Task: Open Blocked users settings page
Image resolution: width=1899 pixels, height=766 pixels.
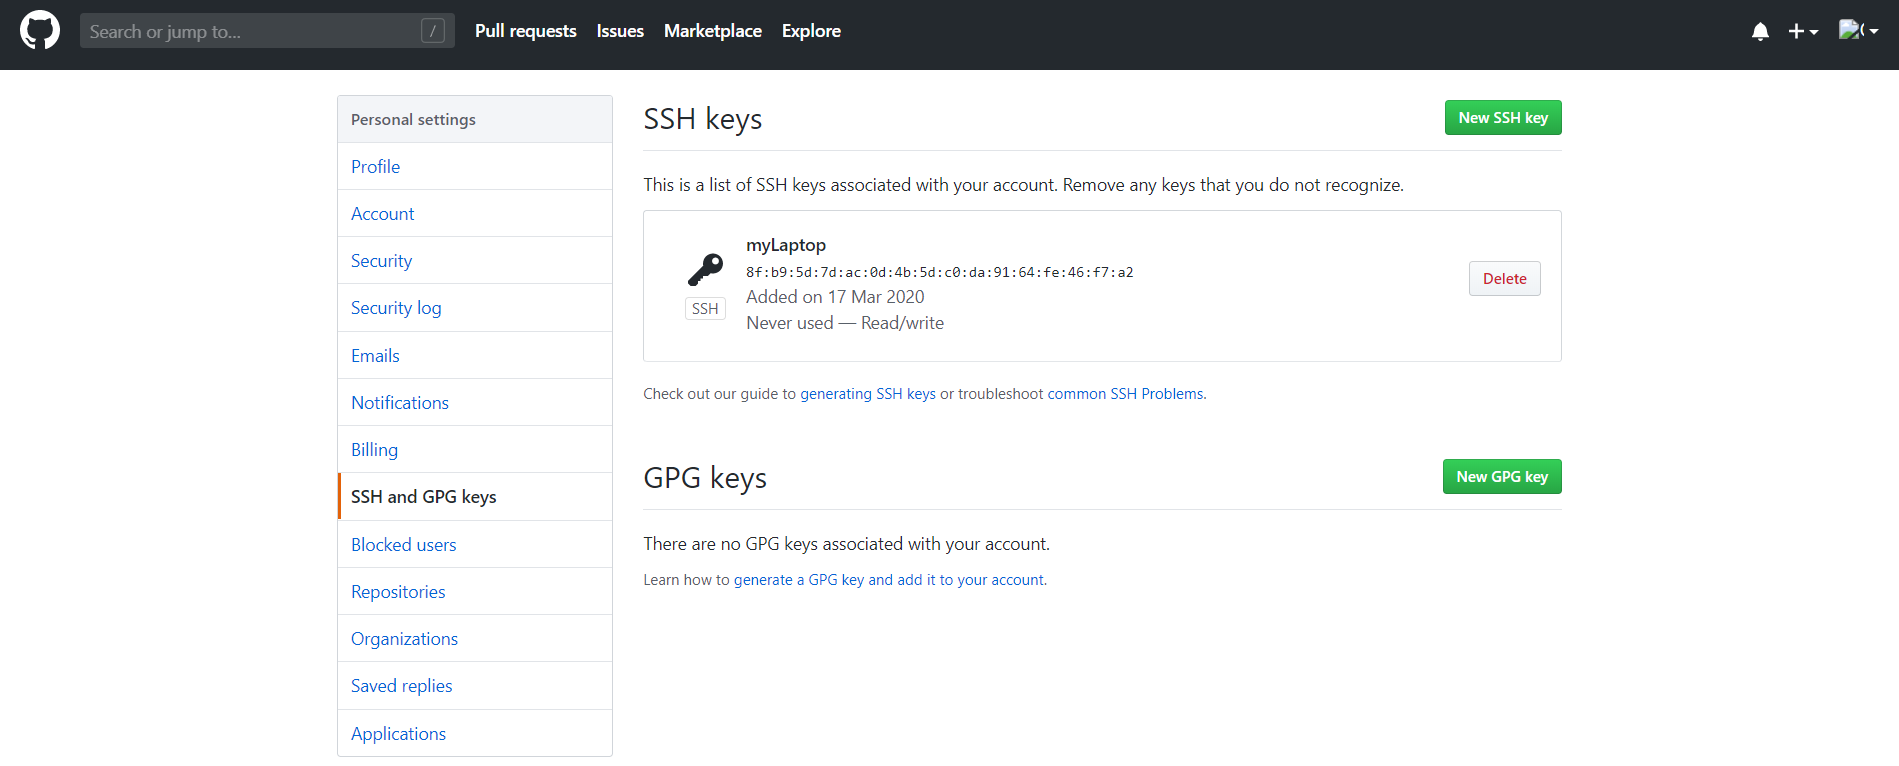Action: click(403, 545)
